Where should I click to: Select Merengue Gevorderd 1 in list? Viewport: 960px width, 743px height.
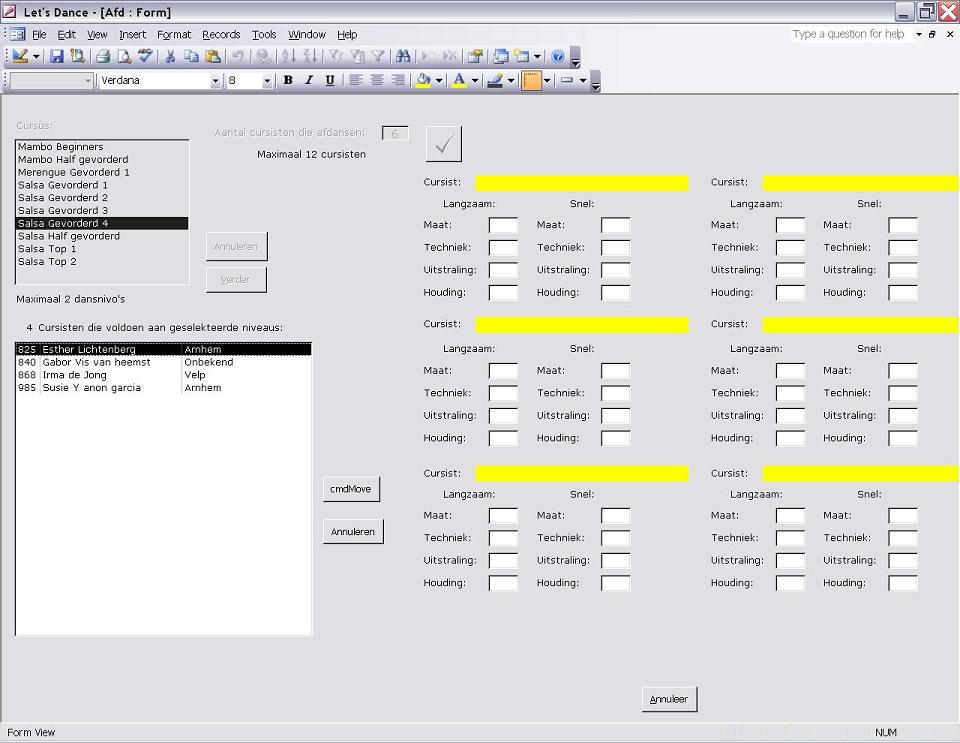coord(102,173)
